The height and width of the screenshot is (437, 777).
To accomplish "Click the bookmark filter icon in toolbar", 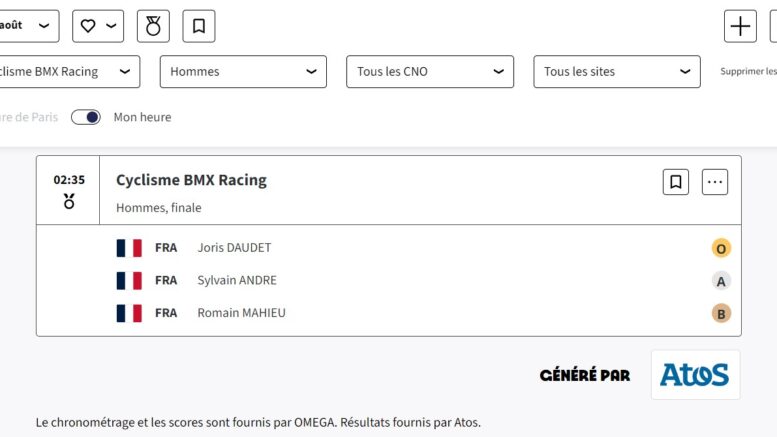I will (x=199, y=26).
